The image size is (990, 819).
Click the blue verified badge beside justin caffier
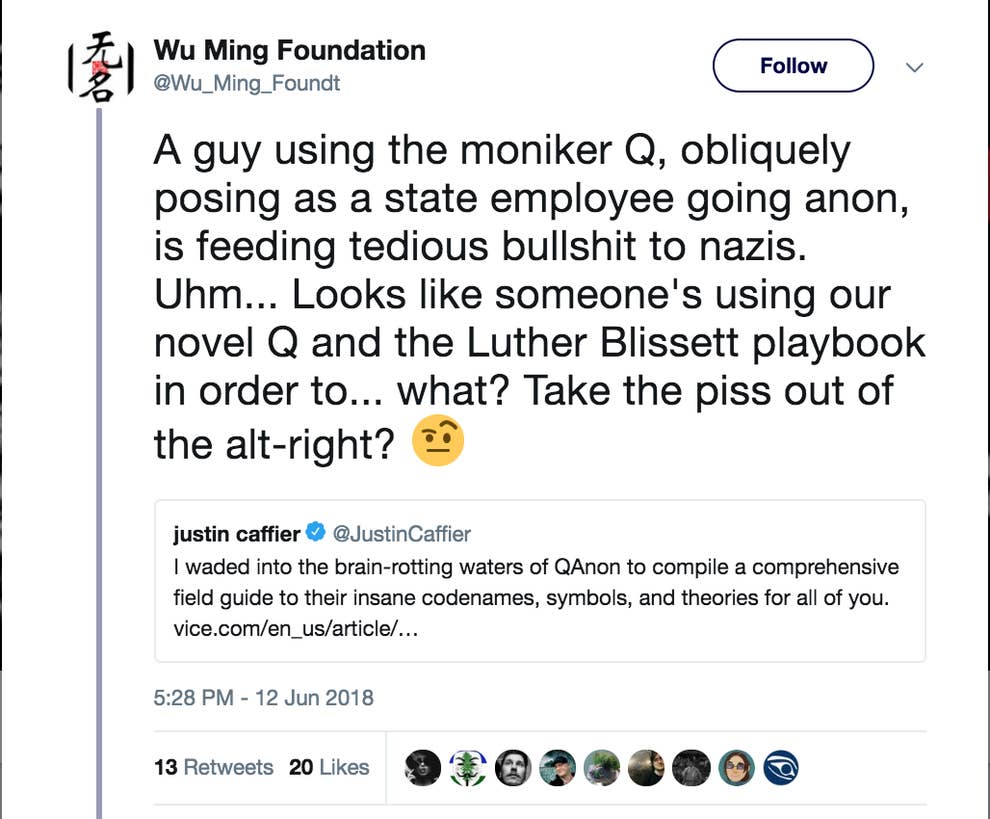click(x=315, y=533)
